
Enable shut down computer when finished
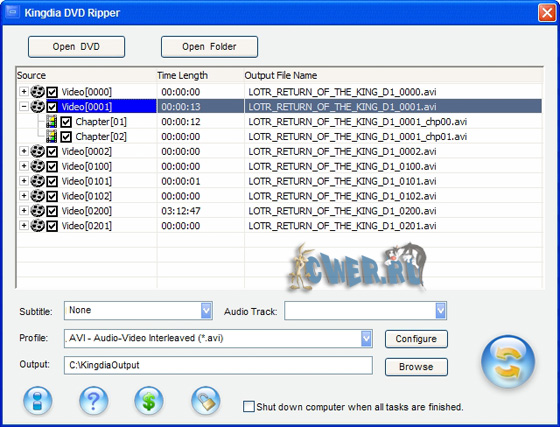pyautogui.click(x=249, y=407)
